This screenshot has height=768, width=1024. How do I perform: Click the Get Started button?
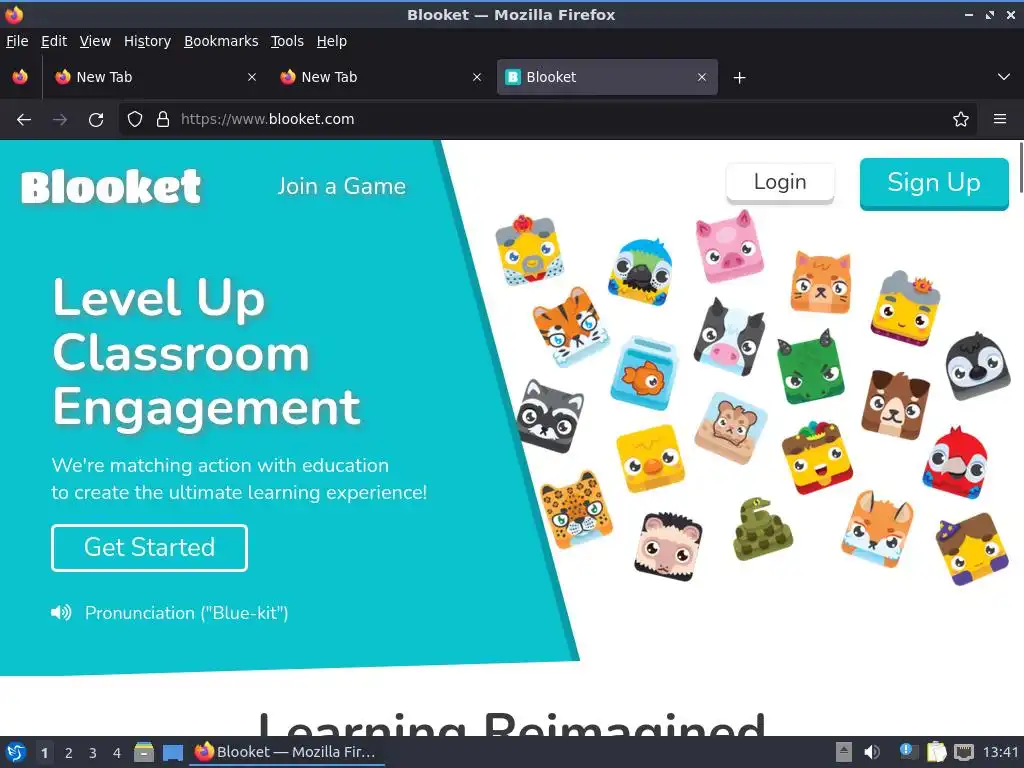pos(150,548)
